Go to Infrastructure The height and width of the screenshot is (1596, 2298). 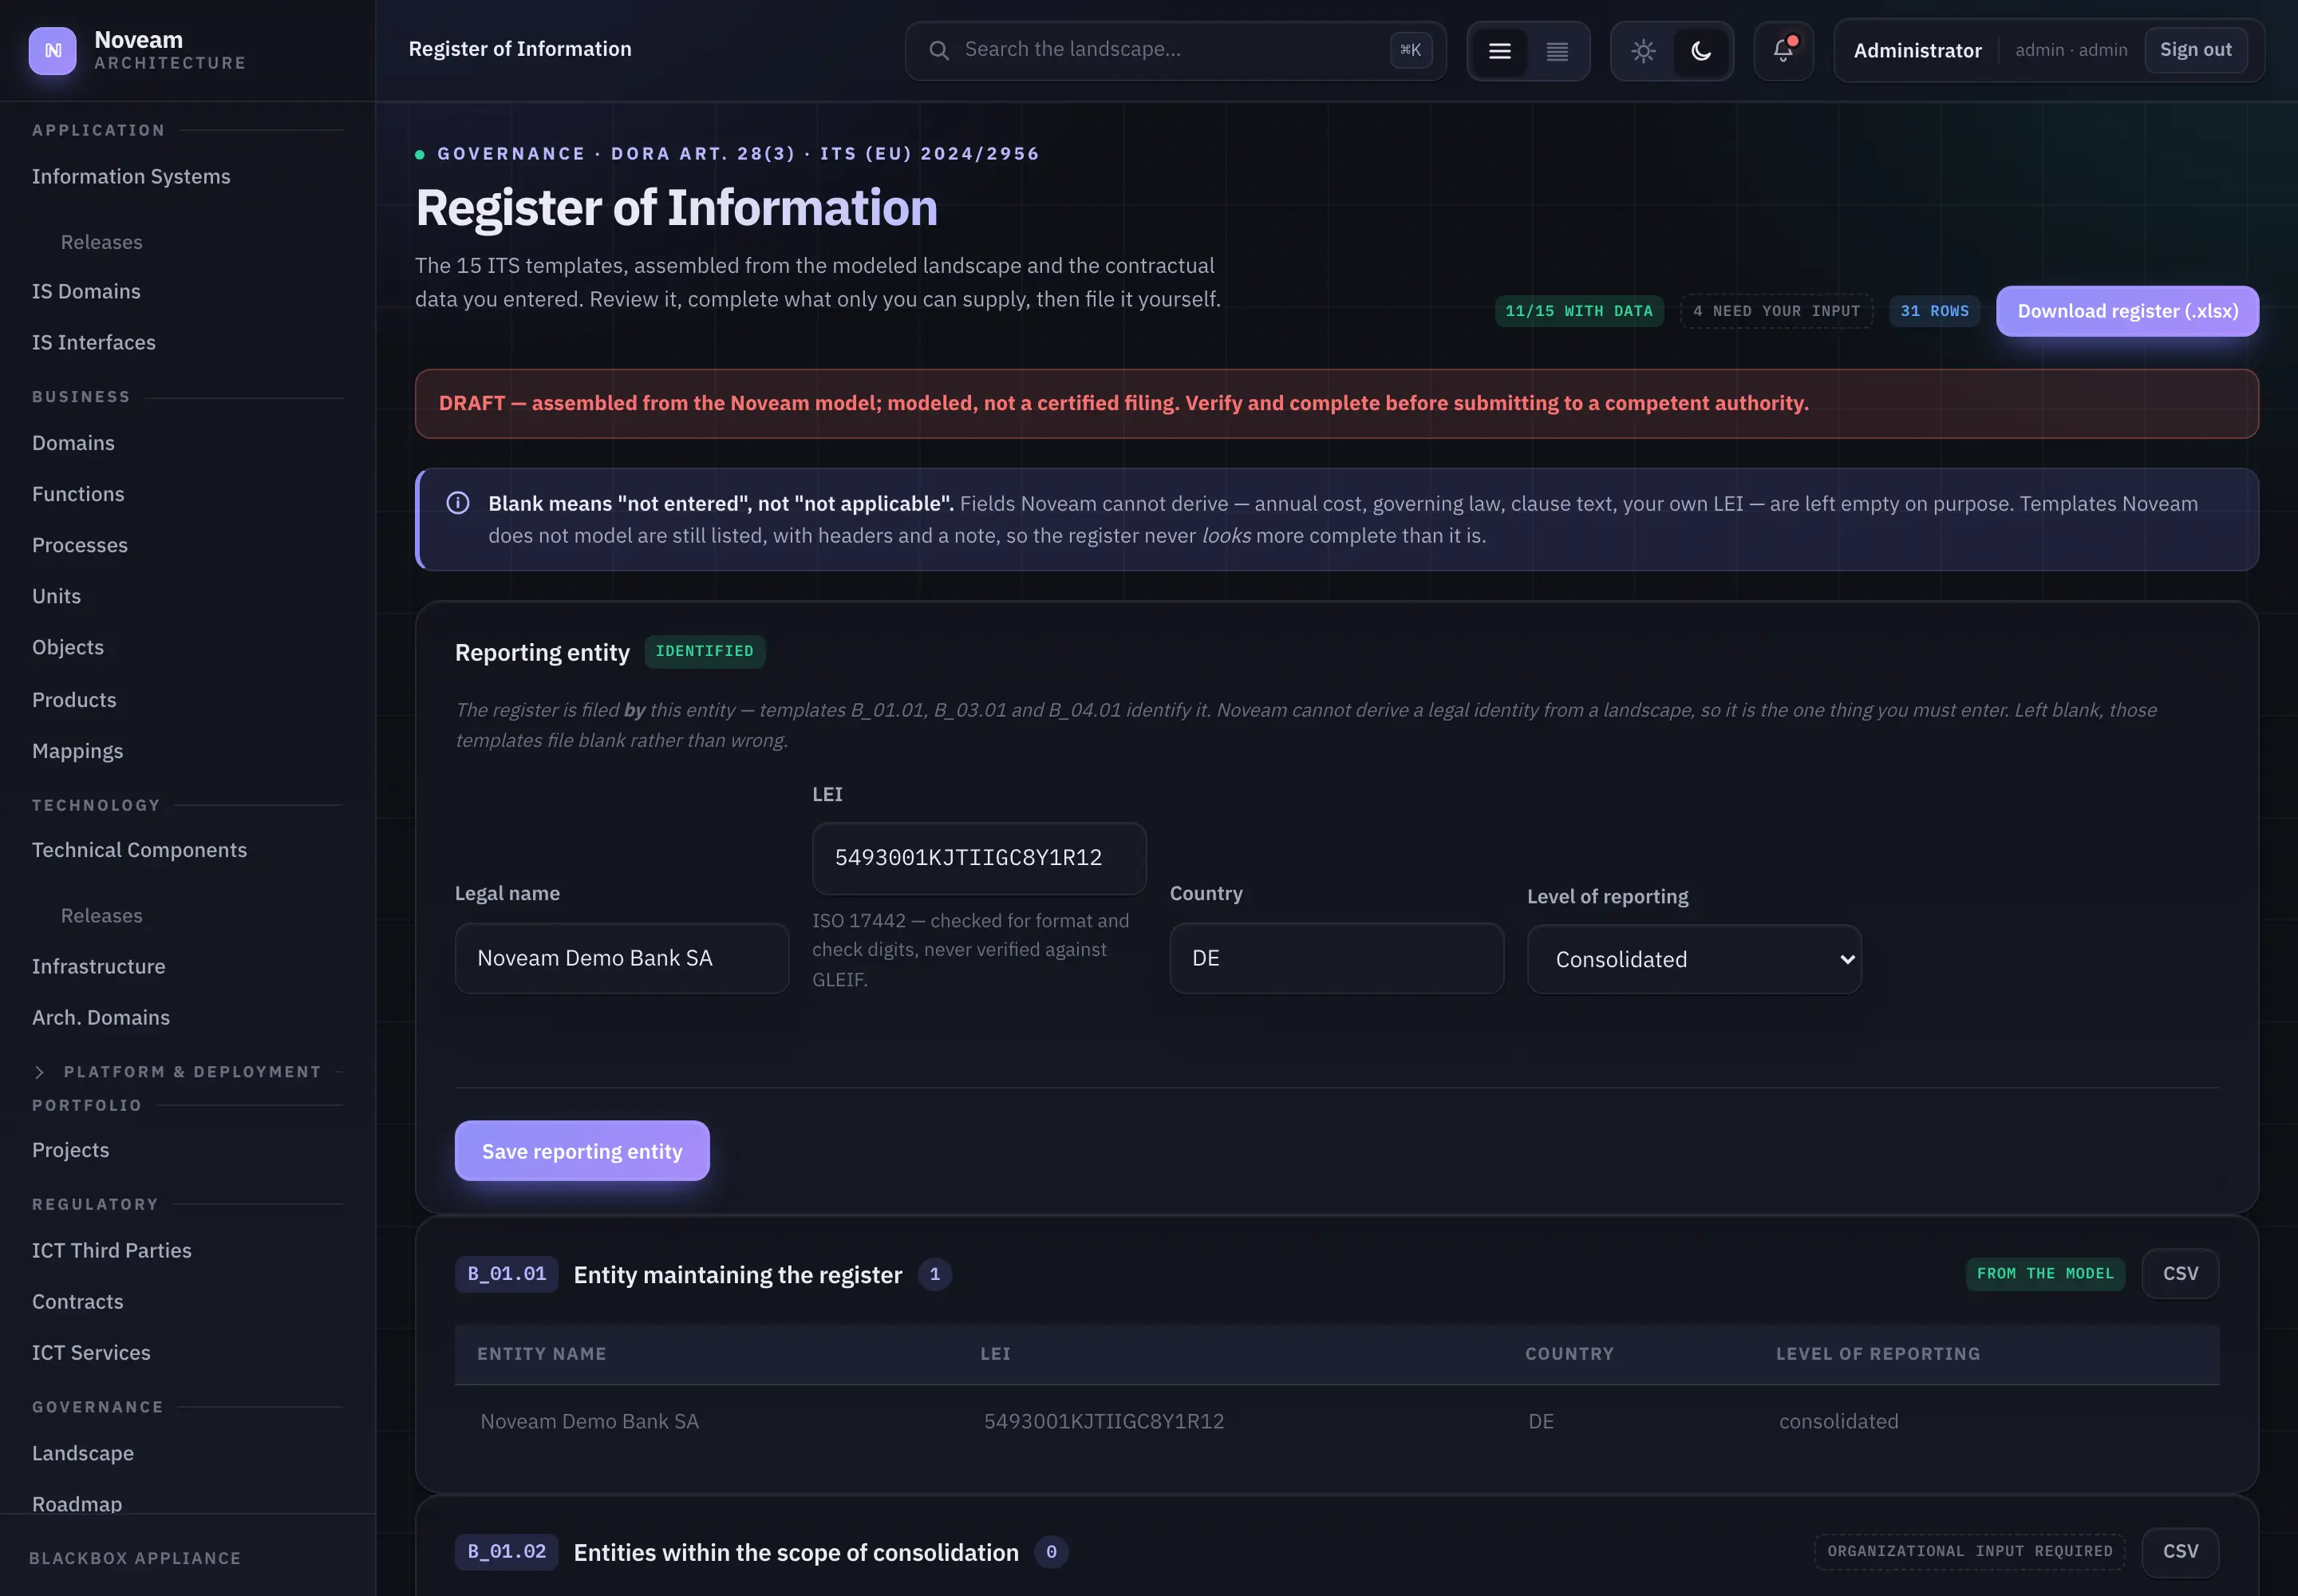coord(99,966)
